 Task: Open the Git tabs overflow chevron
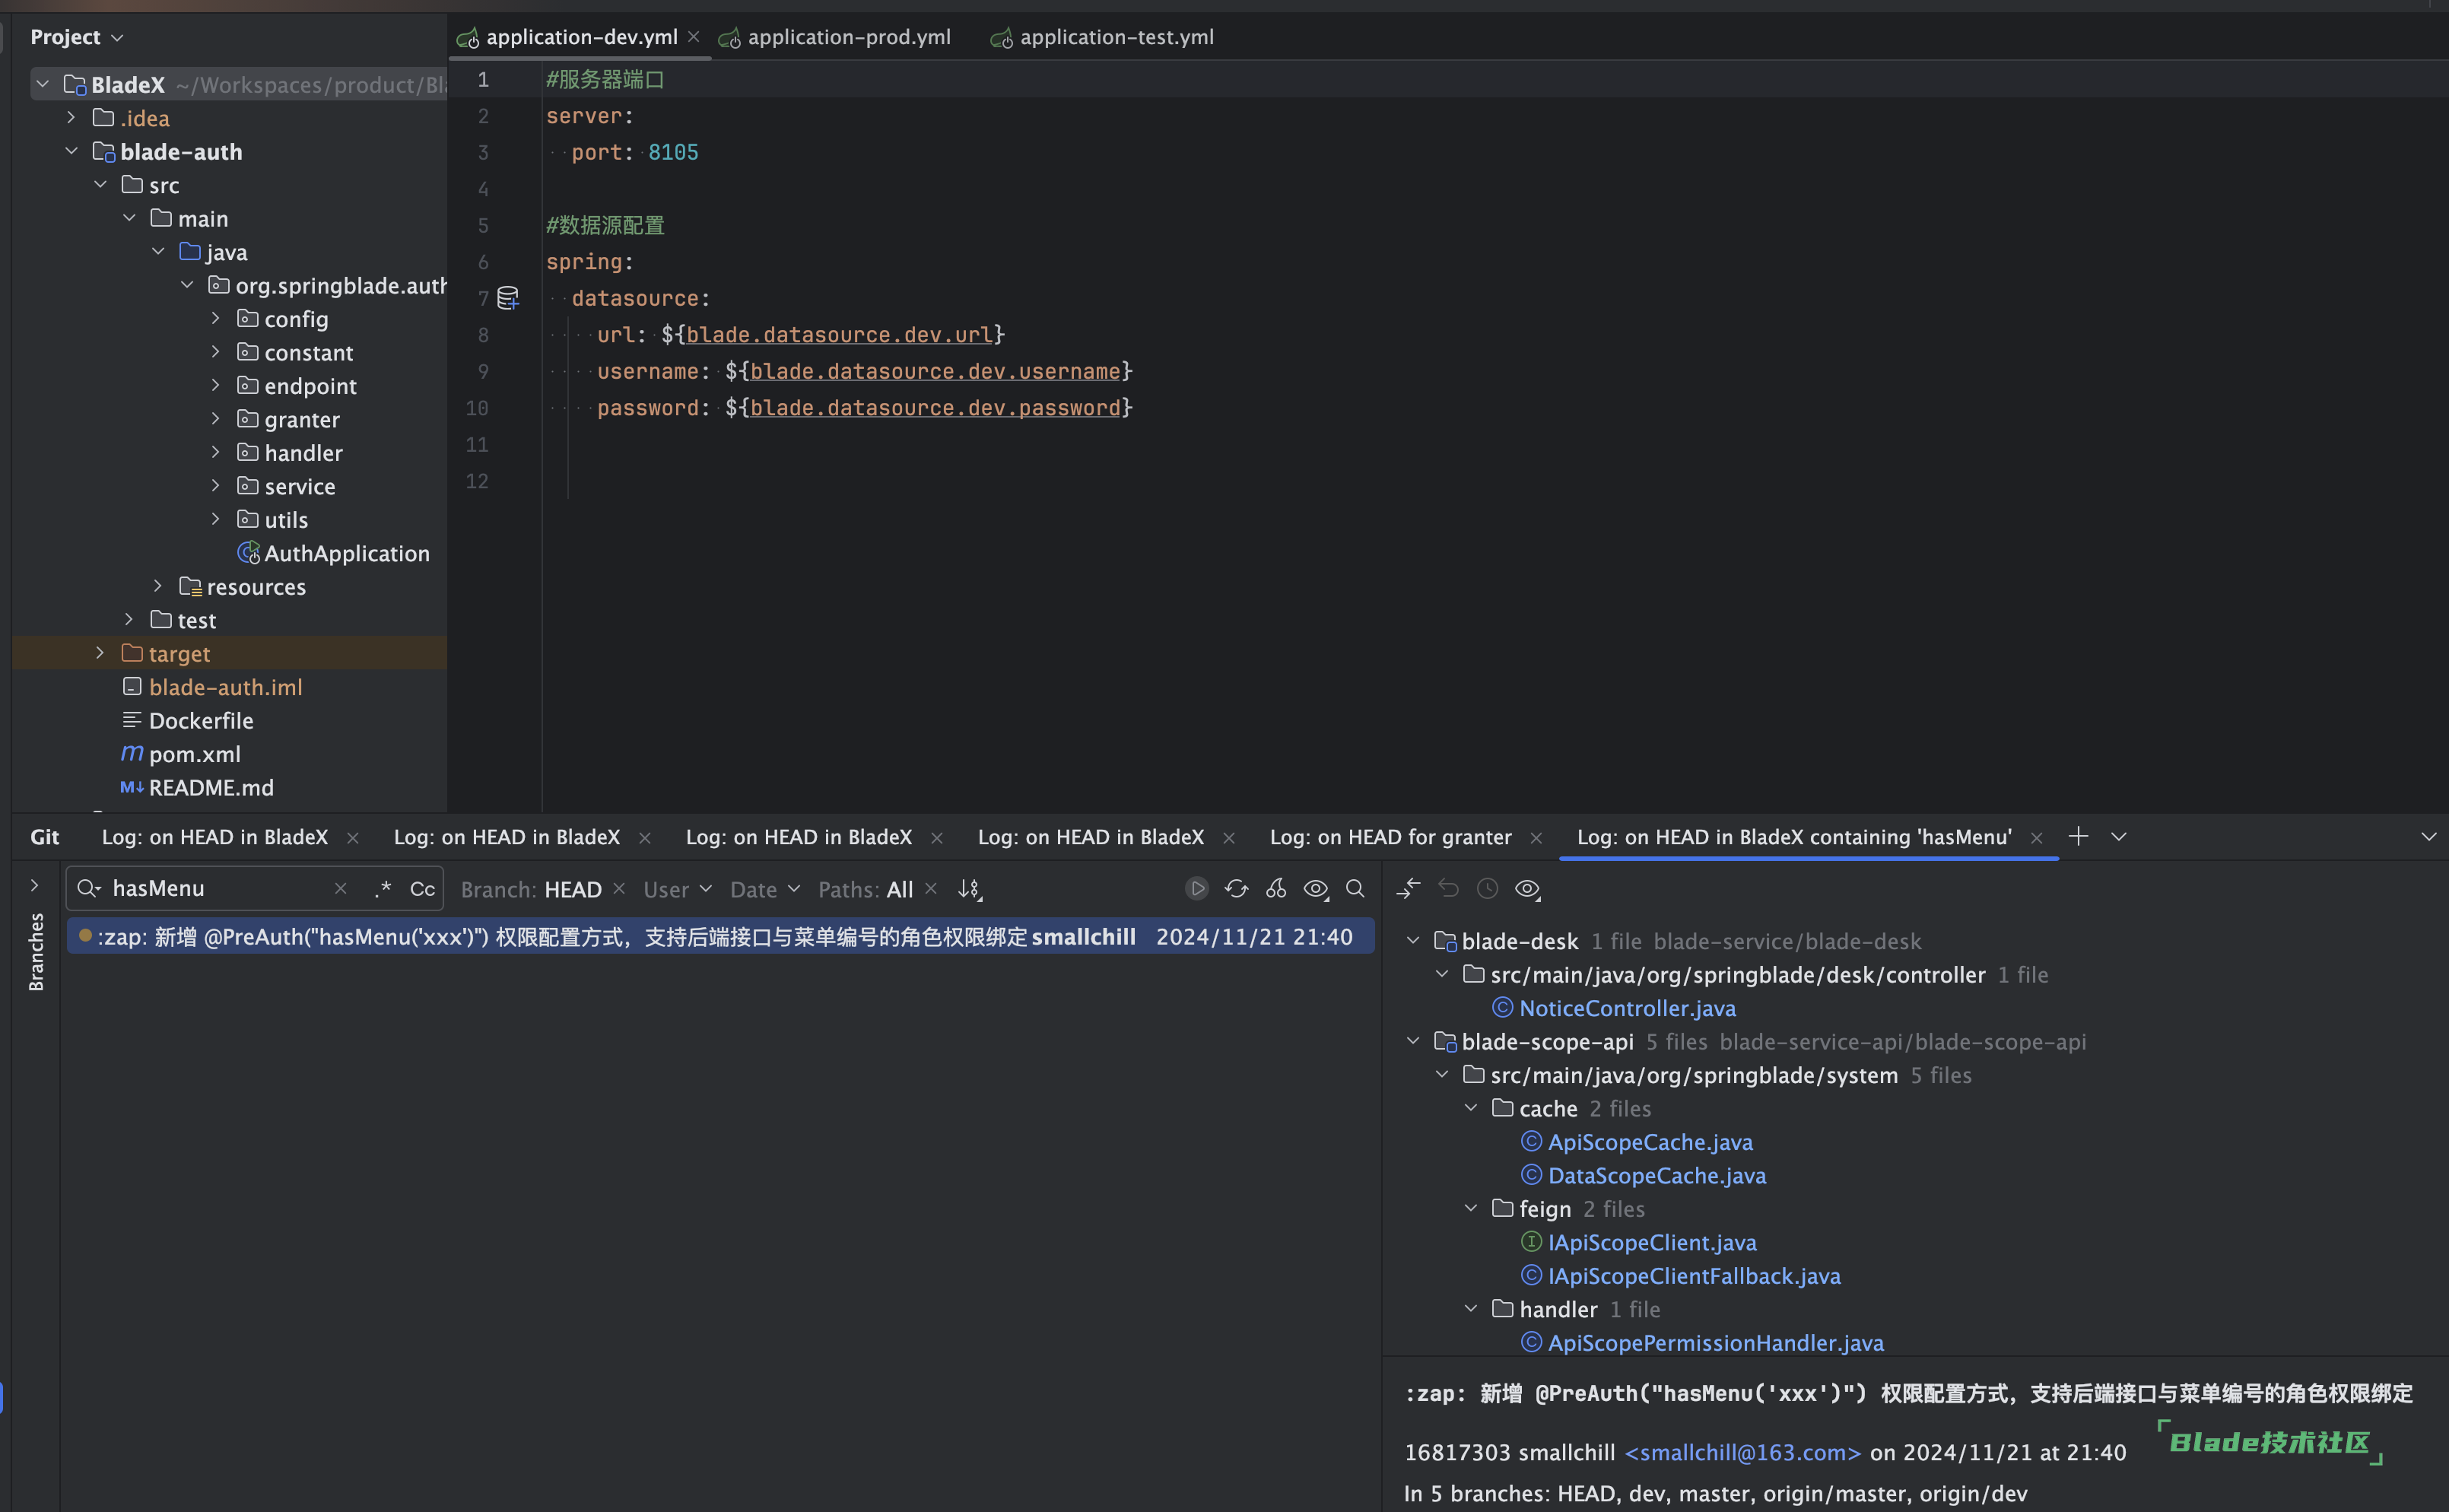(2118, 836)
